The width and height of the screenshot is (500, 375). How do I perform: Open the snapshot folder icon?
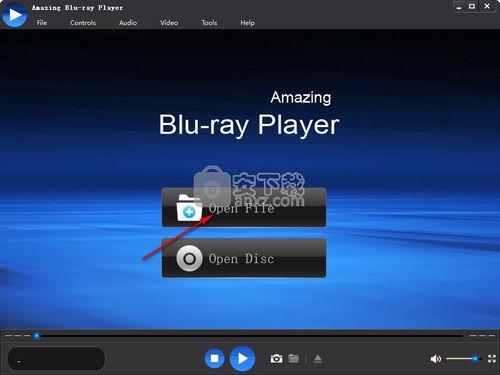[294, 358]
